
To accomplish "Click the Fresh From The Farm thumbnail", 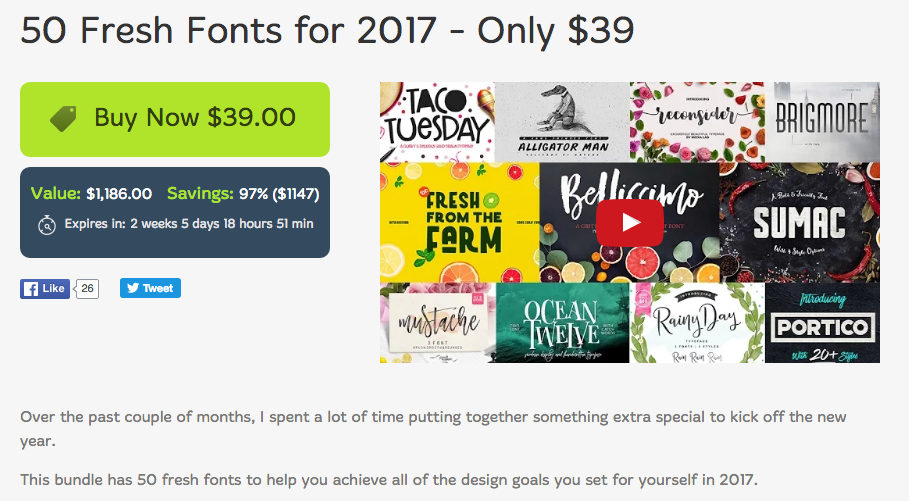I will [x=459, y=222].
